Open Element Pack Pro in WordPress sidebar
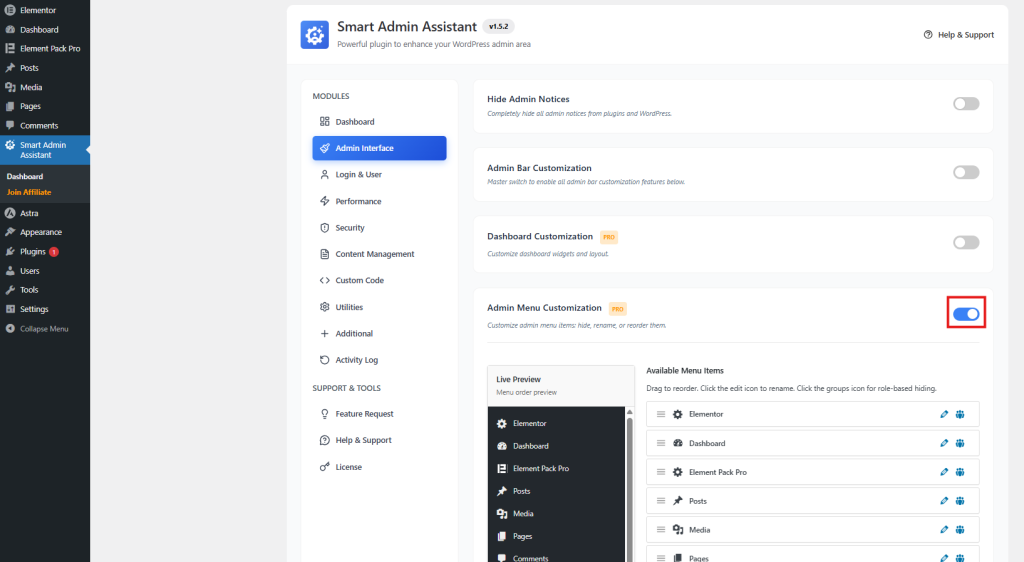The image size is (1024, 562). 45,48
